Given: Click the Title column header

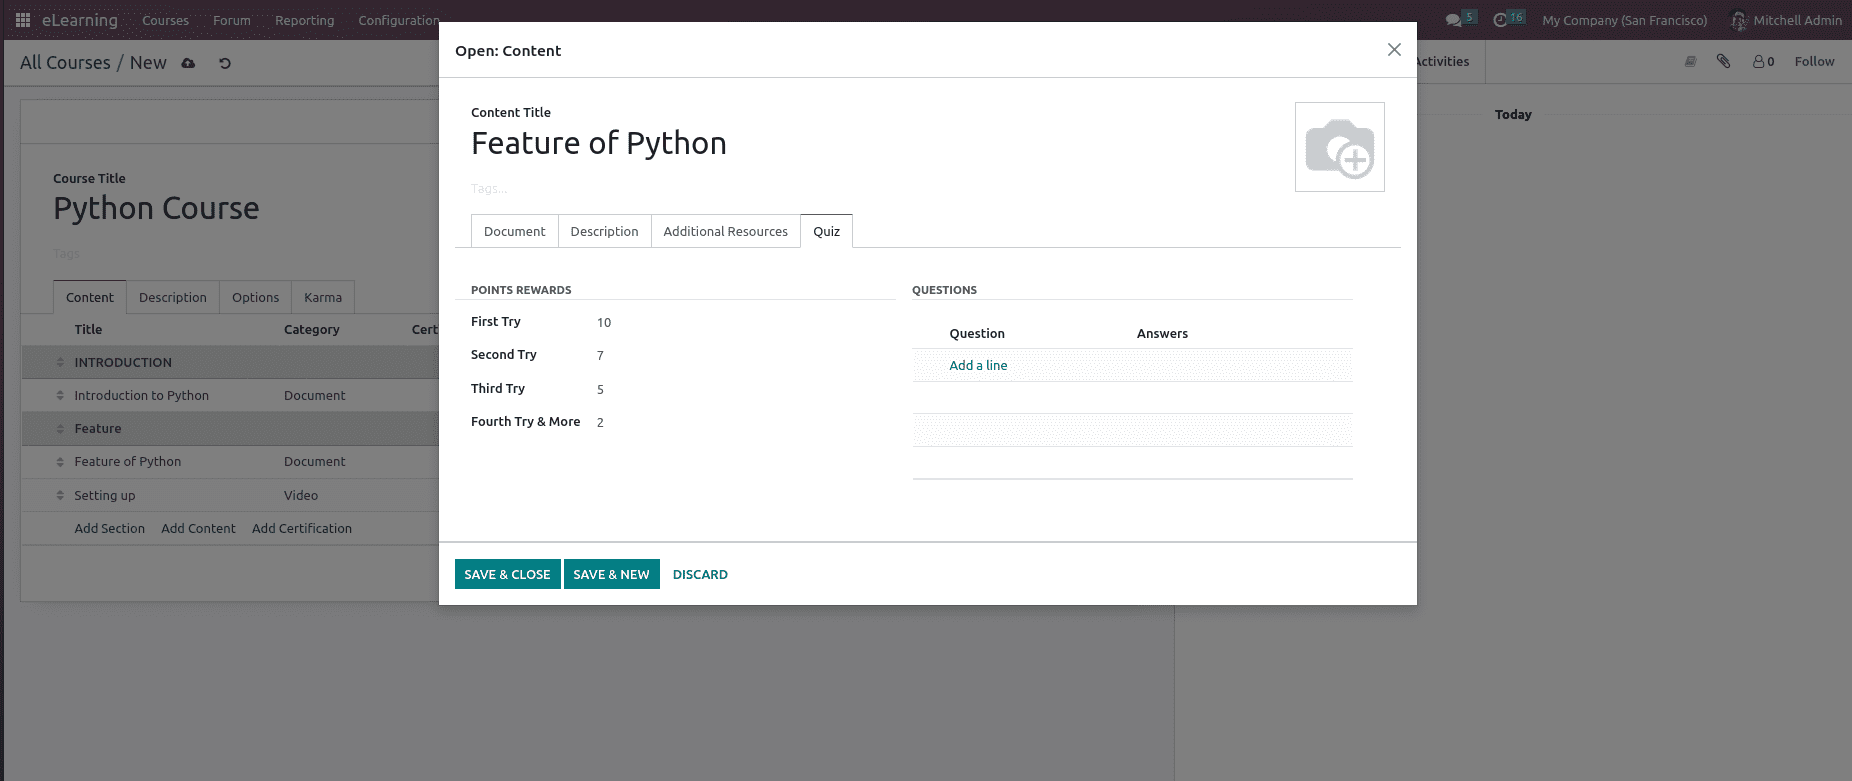Looking at the screenshot, I should [x=88, y=329].
